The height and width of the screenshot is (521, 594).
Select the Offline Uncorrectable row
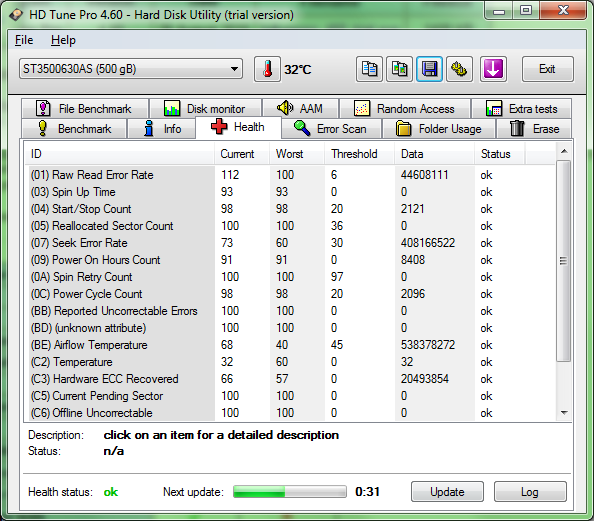290,413
